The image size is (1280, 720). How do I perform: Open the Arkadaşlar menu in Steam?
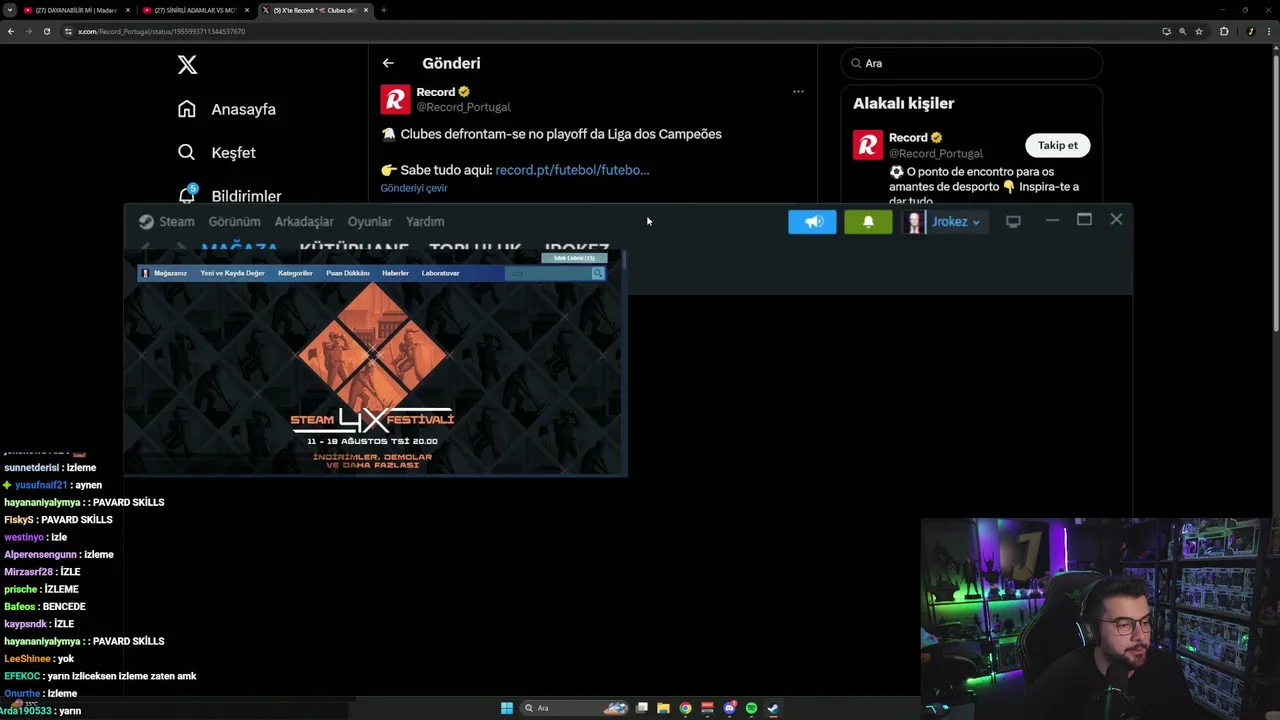[x=304, y=222]
